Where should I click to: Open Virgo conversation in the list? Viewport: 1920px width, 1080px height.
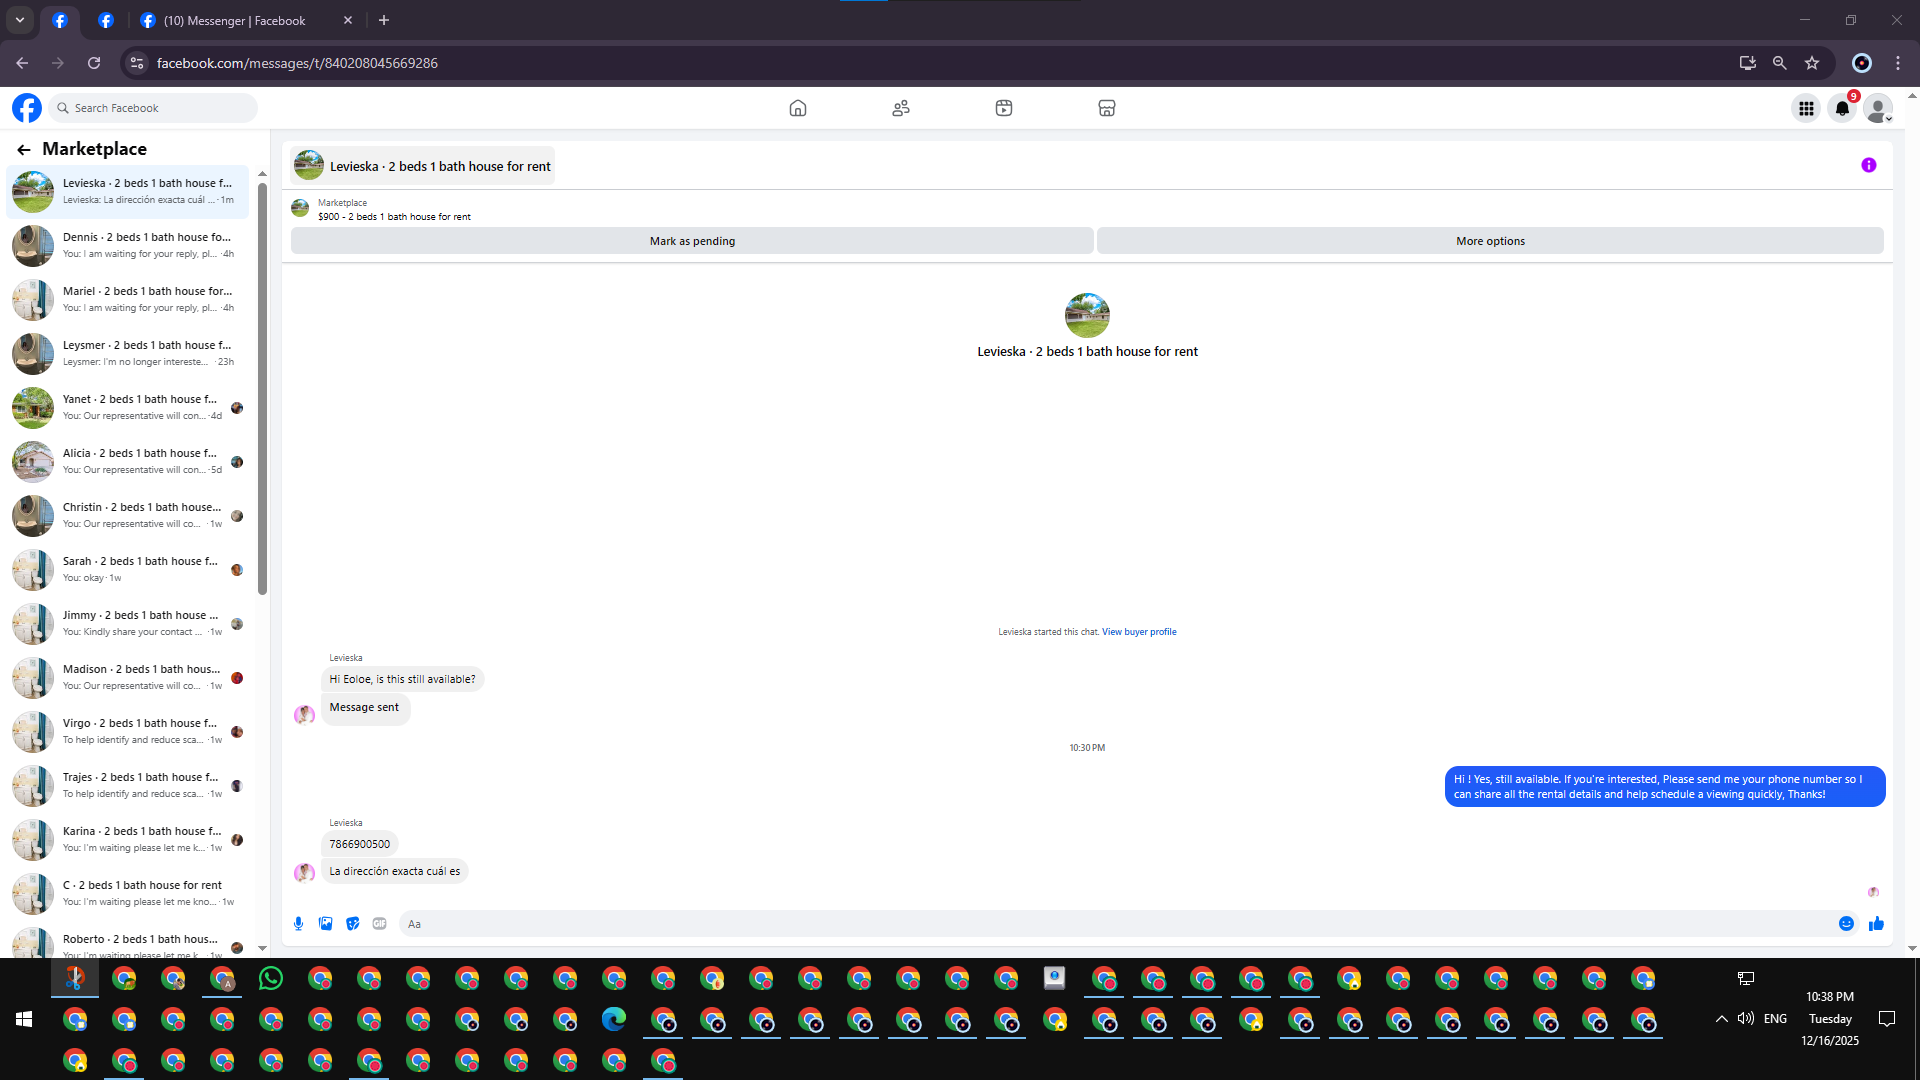(128, 731)
